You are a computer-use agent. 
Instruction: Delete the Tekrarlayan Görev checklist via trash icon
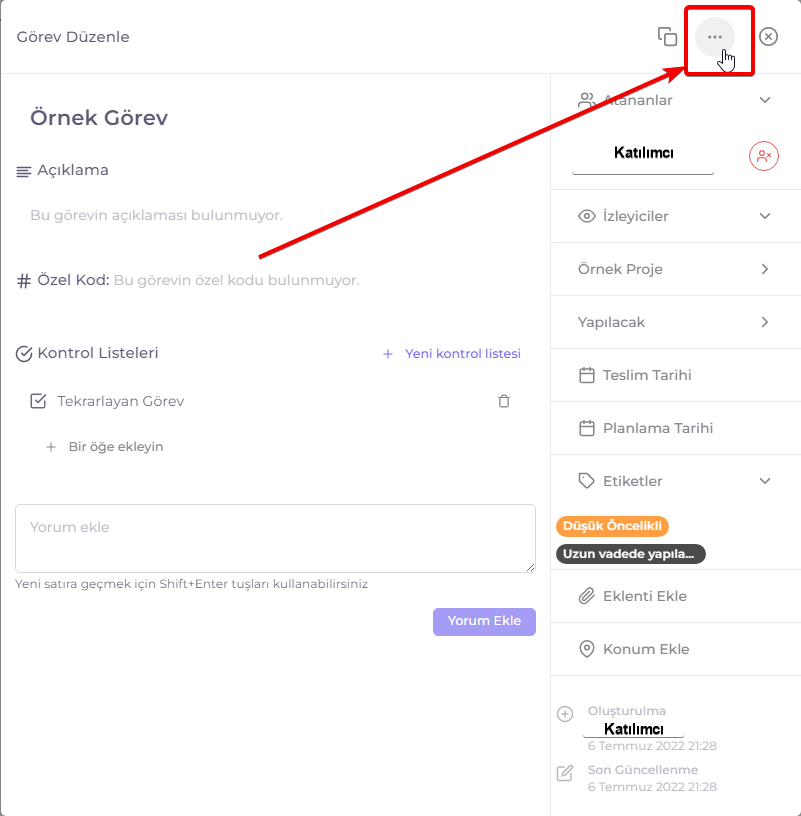504,401
